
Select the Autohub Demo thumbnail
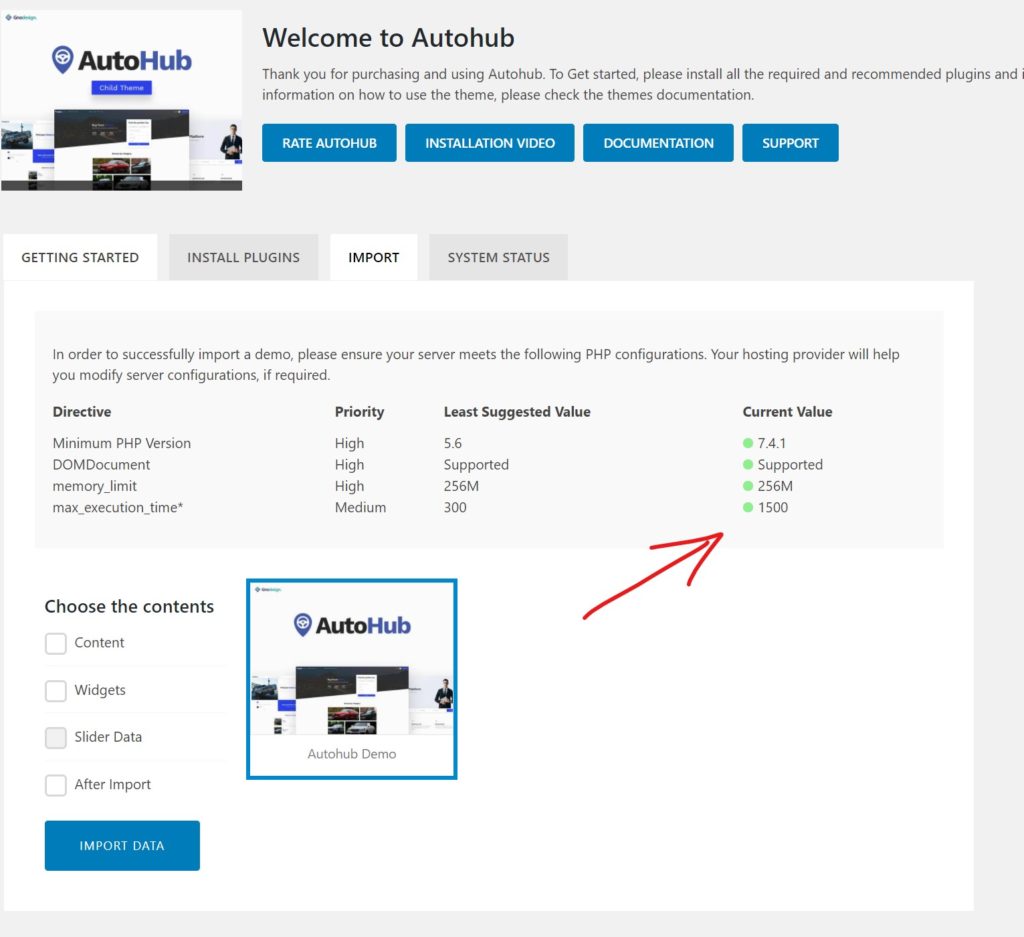point(352,679)
